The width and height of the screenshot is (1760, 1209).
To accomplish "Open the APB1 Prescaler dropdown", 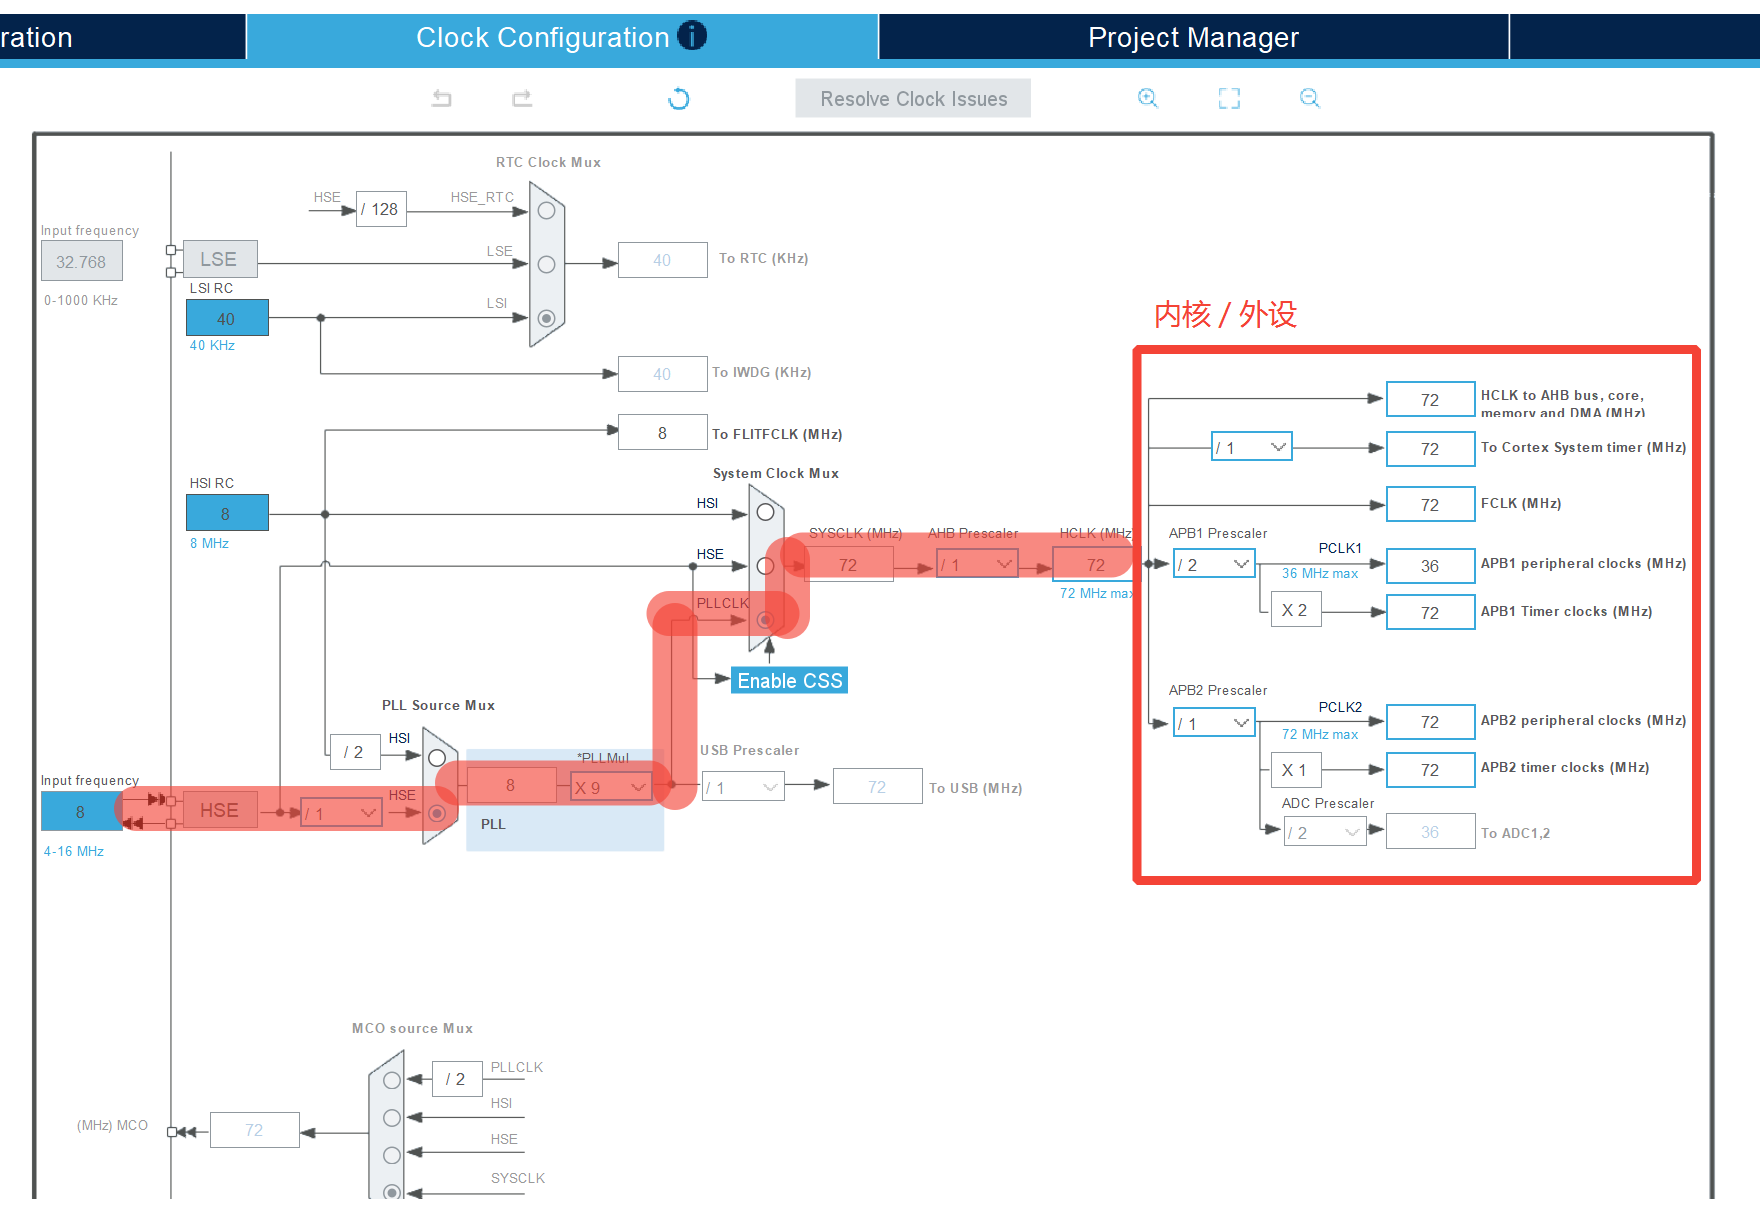I will pyautogui.click(x=1214, y=564).
